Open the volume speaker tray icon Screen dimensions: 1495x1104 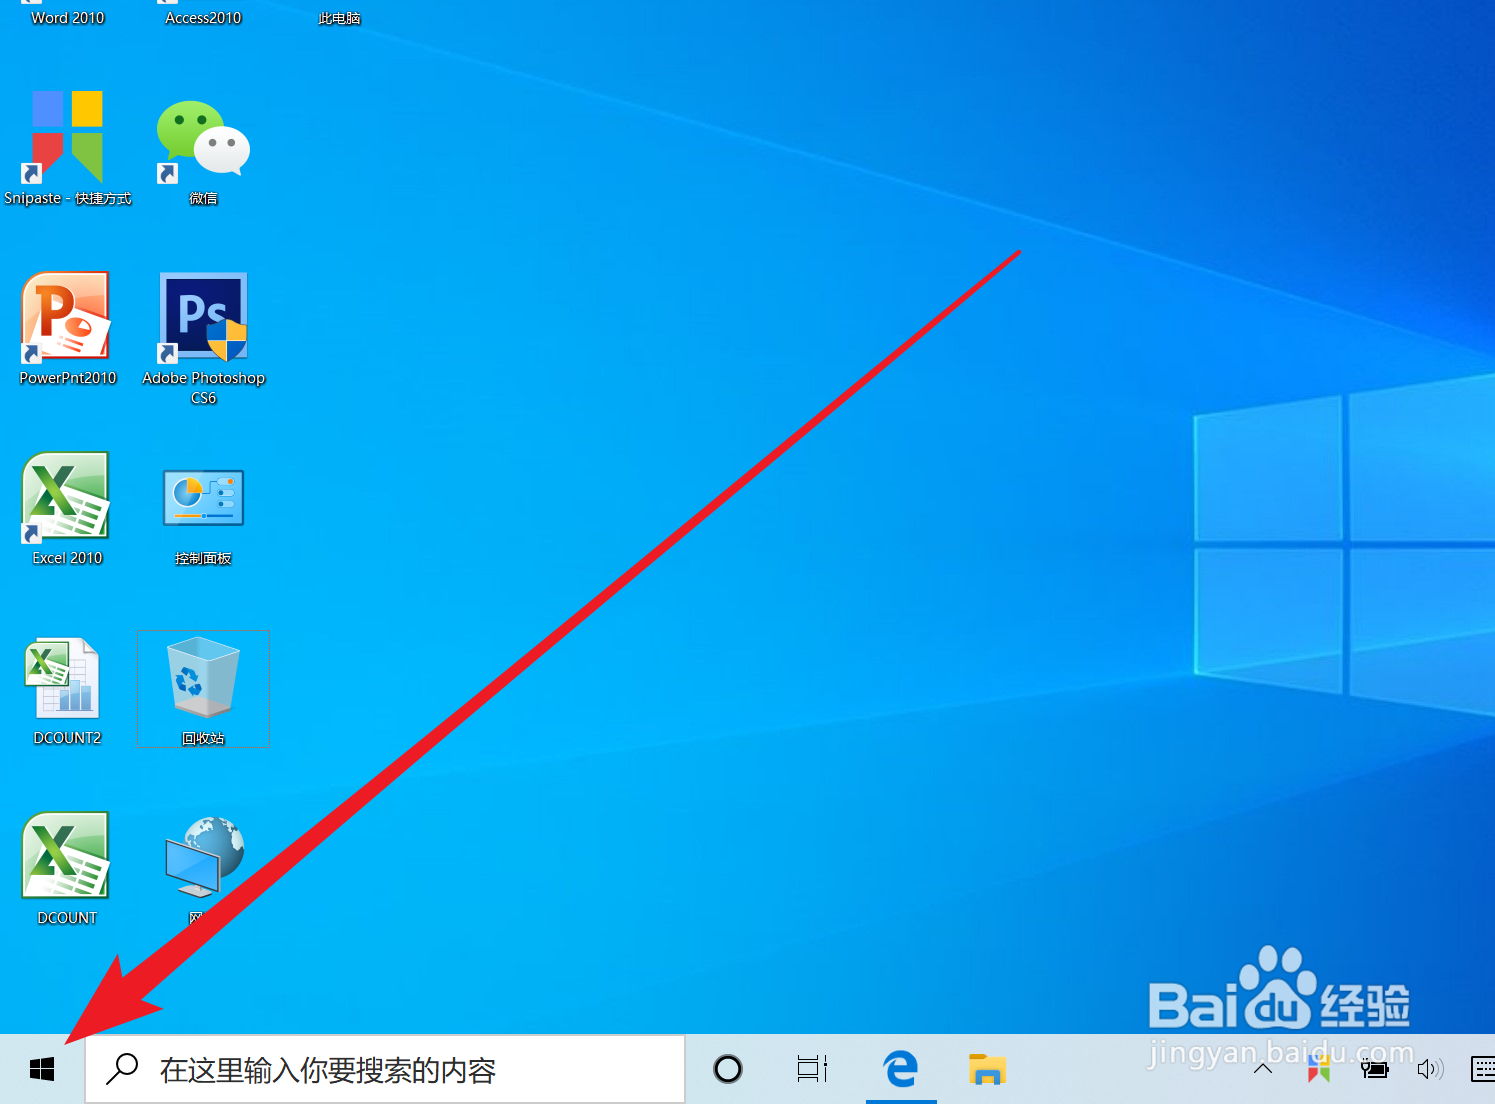(x=1431, y=1069)
